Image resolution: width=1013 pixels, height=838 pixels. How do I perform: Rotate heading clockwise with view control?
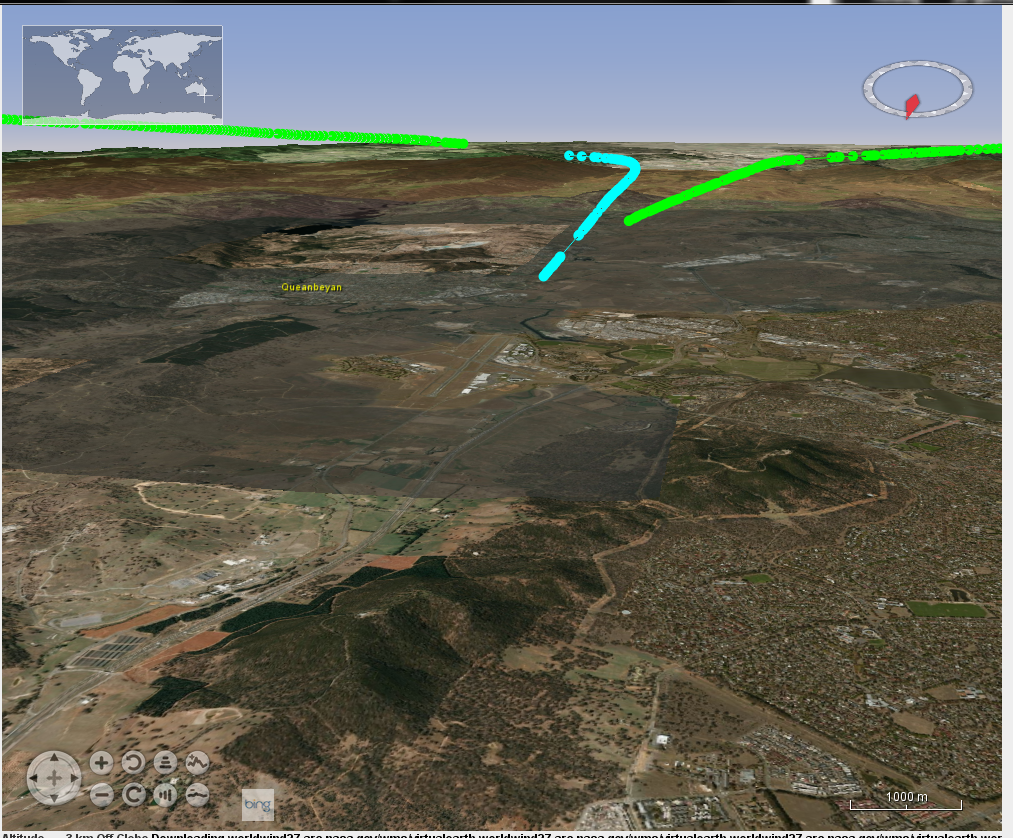pos(133,795)
